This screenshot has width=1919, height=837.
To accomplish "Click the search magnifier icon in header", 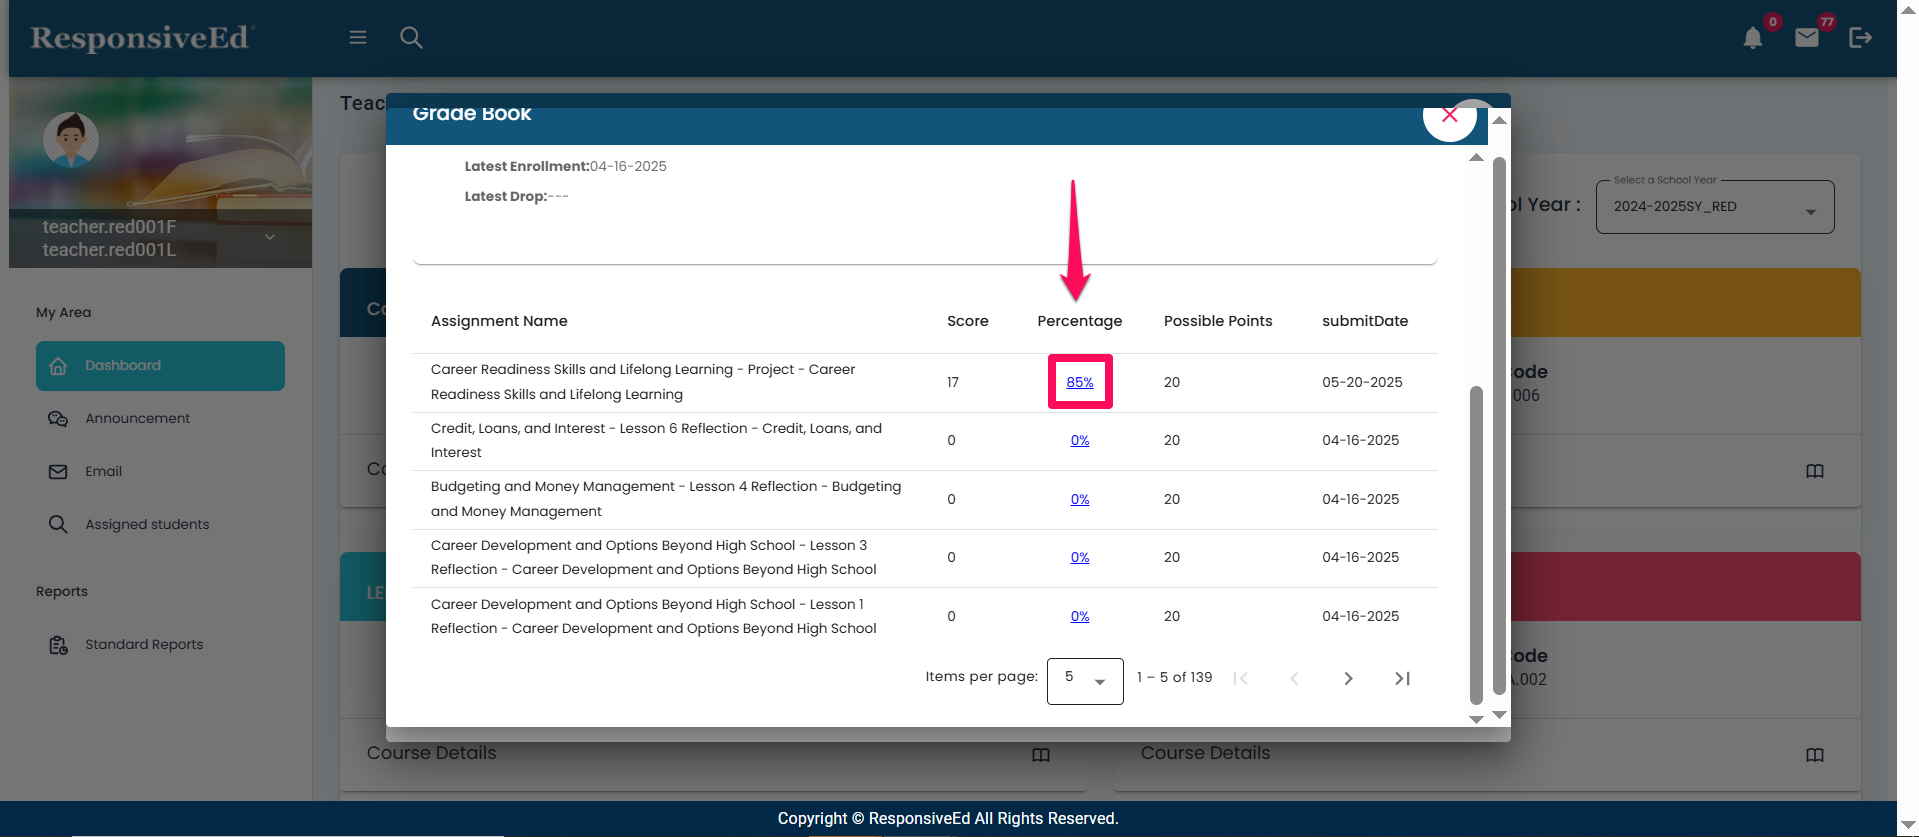I will (x=411, y=38).
